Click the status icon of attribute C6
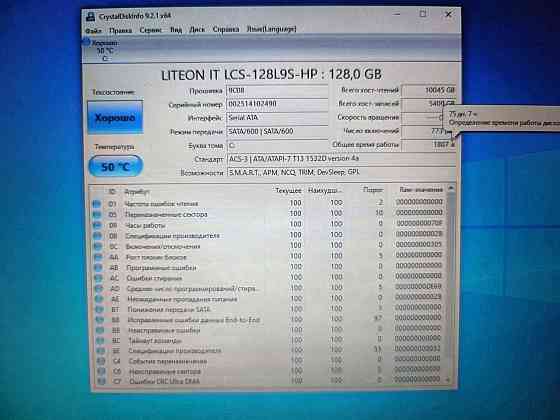This screenshot has width=560, height=420. click(102, 372)
